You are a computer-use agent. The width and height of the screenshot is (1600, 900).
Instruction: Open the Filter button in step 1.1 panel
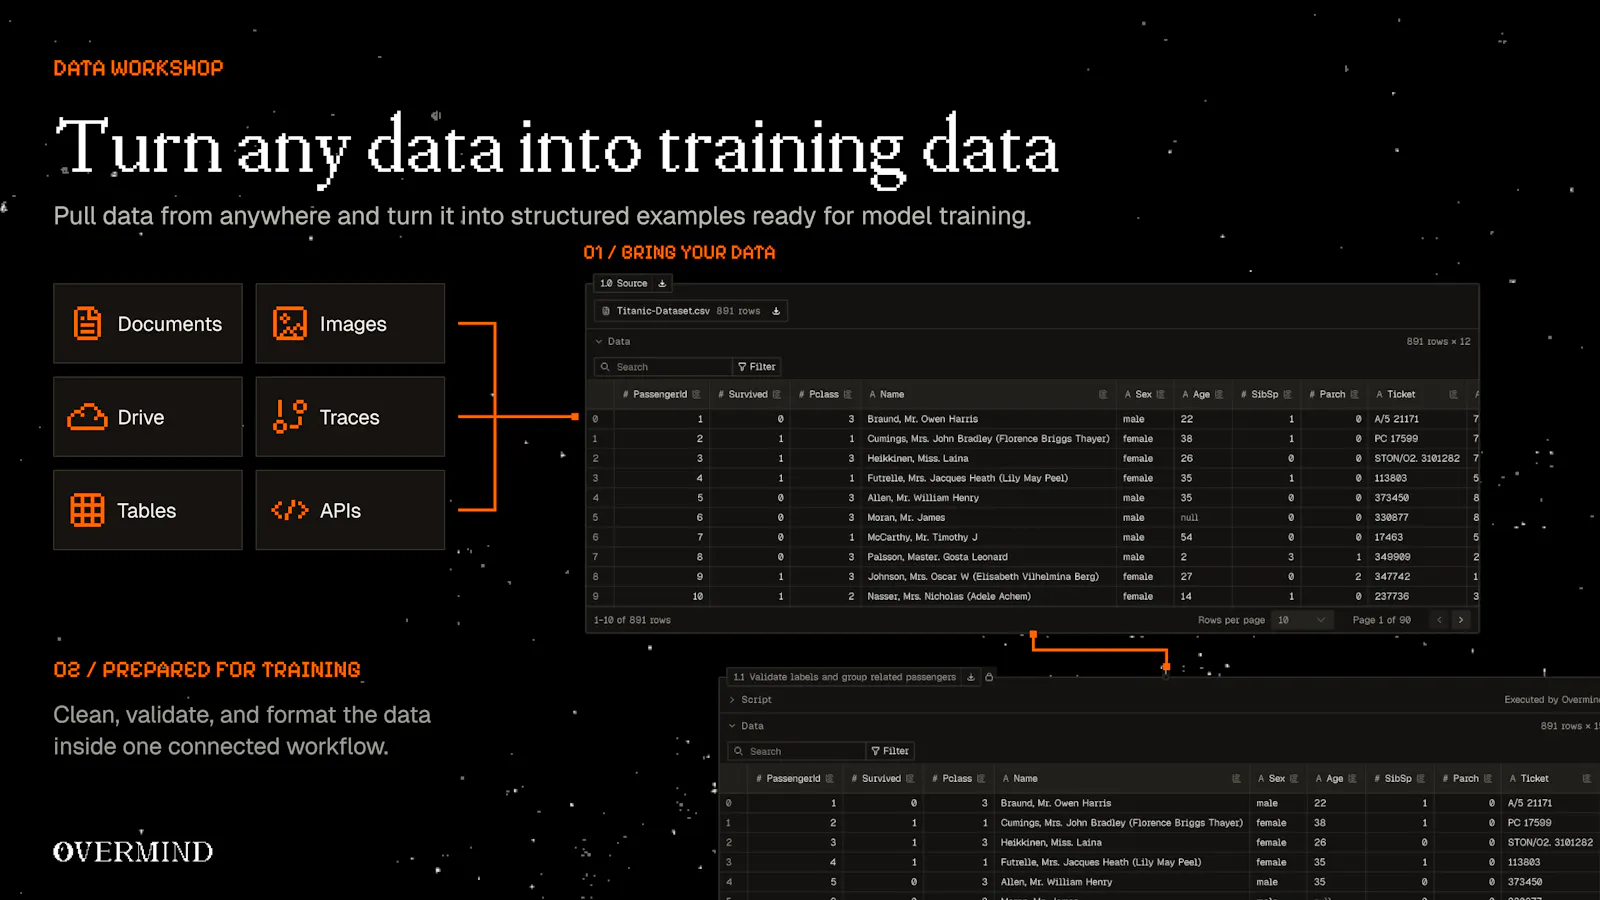point(890,751)
